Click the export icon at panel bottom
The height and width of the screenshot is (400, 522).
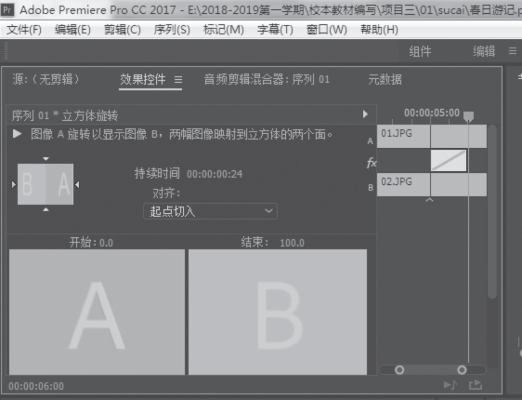pos(475,385)
